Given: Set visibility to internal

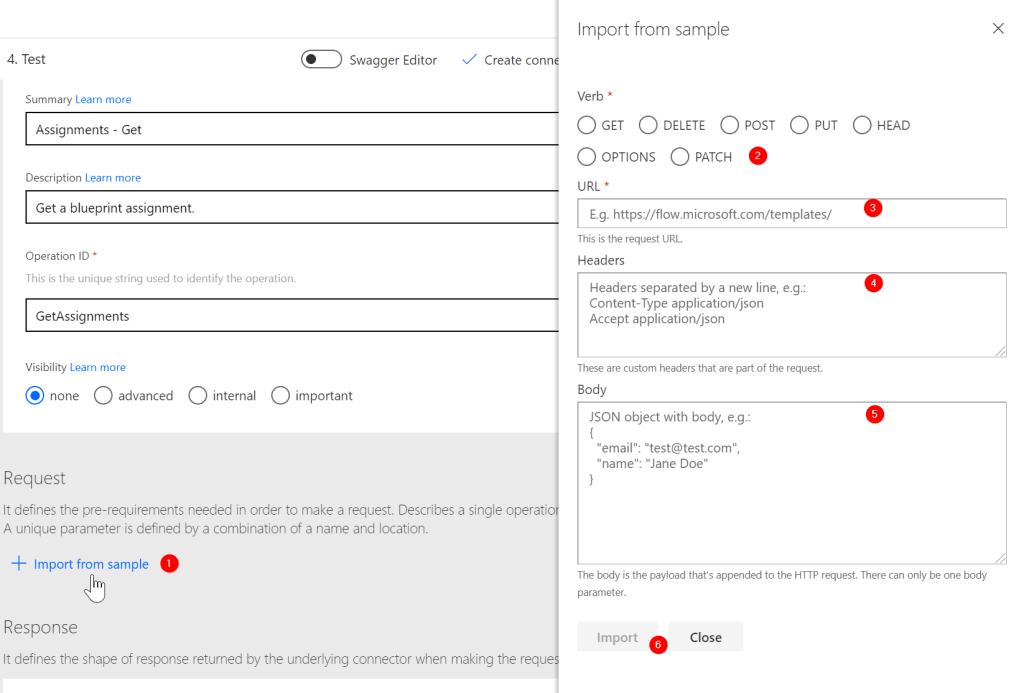Looking at the screenshot, I should point(197,396).
